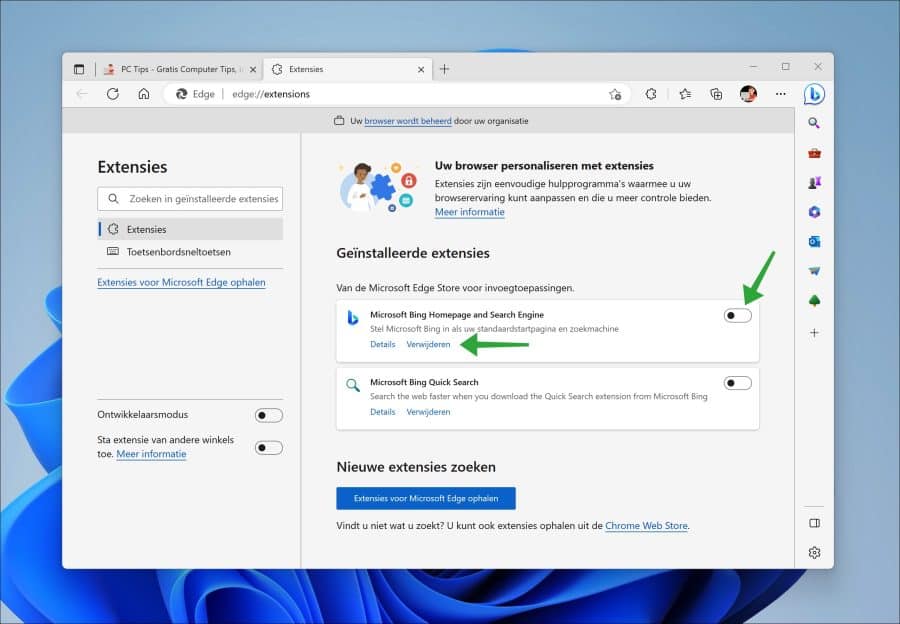This screenshot has height=624, width=900.
Task: Open the sidebar green tree icon
Action: [x=814, y=301]
